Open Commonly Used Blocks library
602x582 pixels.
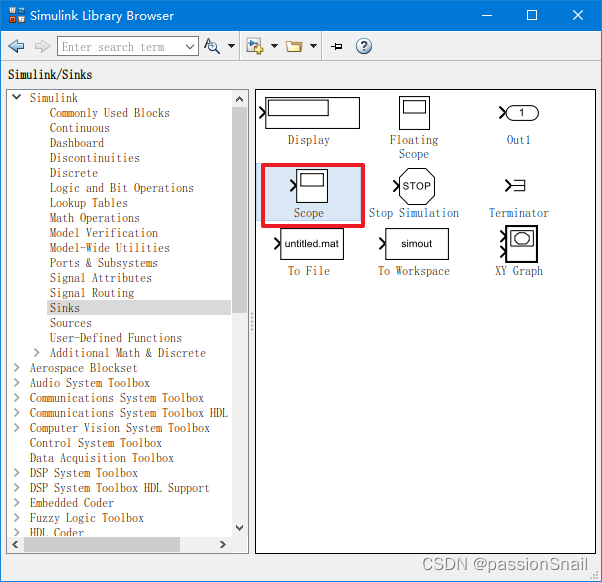pos(109,113)
